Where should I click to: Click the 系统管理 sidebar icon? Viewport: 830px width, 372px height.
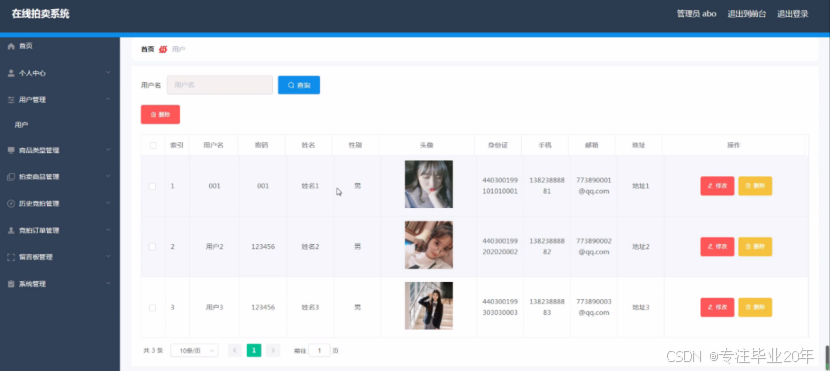click(11, 284)
